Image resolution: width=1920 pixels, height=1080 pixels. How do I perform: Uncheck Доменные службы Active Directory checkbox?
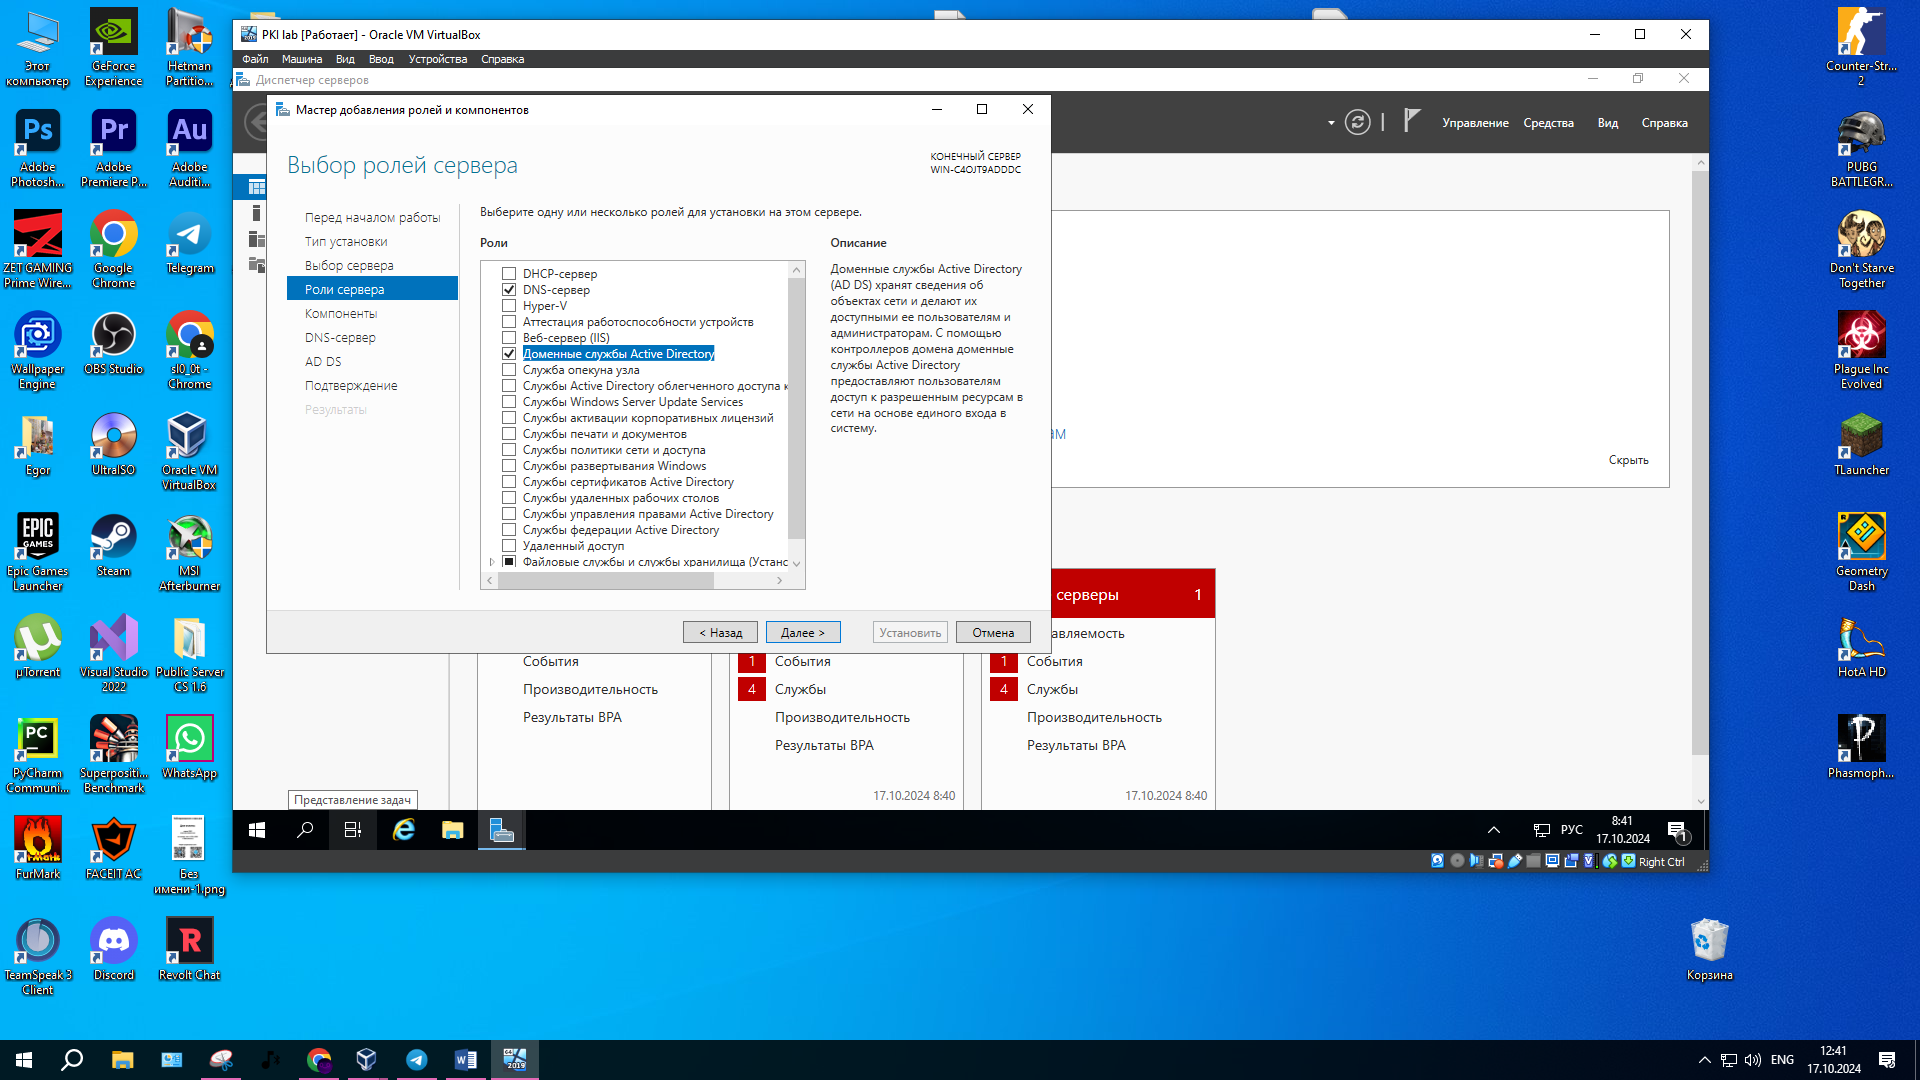(509, 354)
